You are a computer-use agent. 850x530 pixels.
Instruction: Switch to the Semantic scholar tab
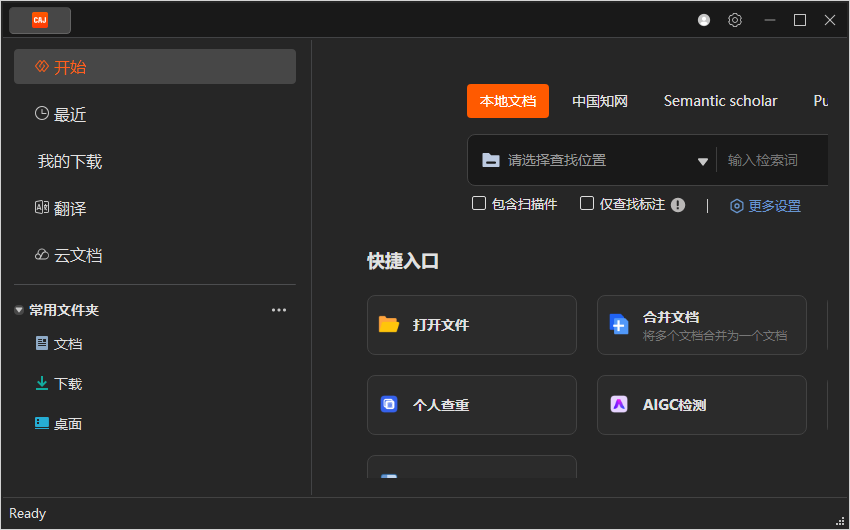[x=720, y=101]
